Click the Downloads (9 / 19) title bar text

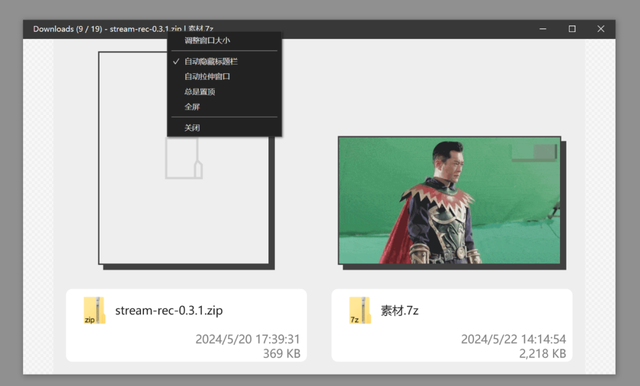68,29
